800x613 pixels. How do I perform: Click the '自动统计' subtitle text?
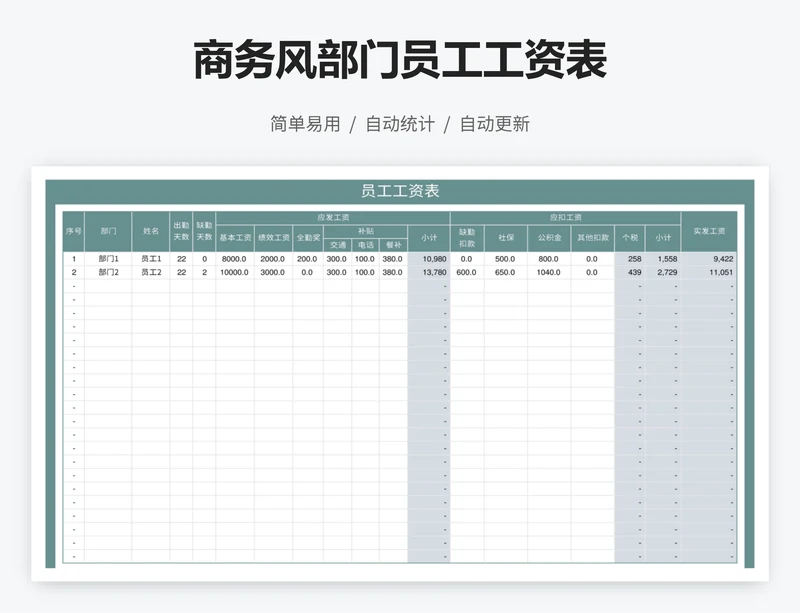click(x=401, y=124)
